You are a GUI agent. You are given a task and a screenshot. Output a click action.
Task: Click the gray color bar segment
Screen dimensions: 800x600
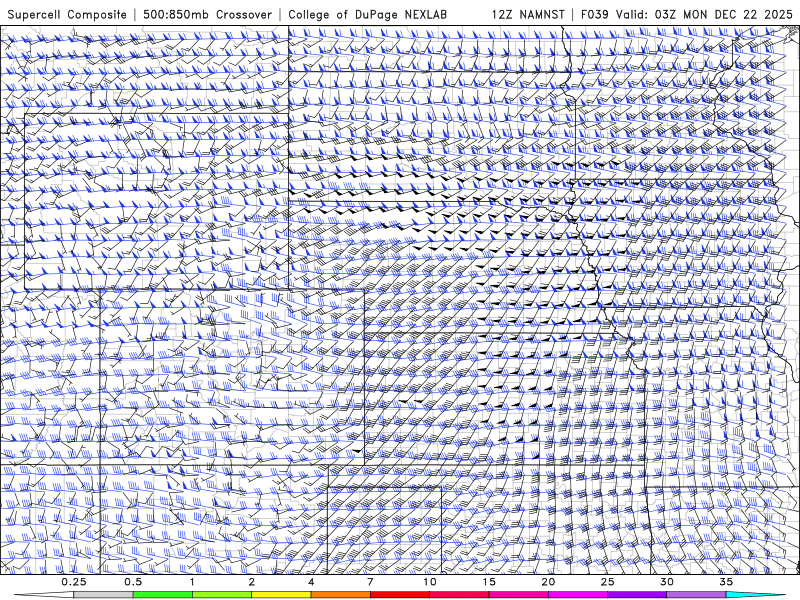(x=104, y=595)
